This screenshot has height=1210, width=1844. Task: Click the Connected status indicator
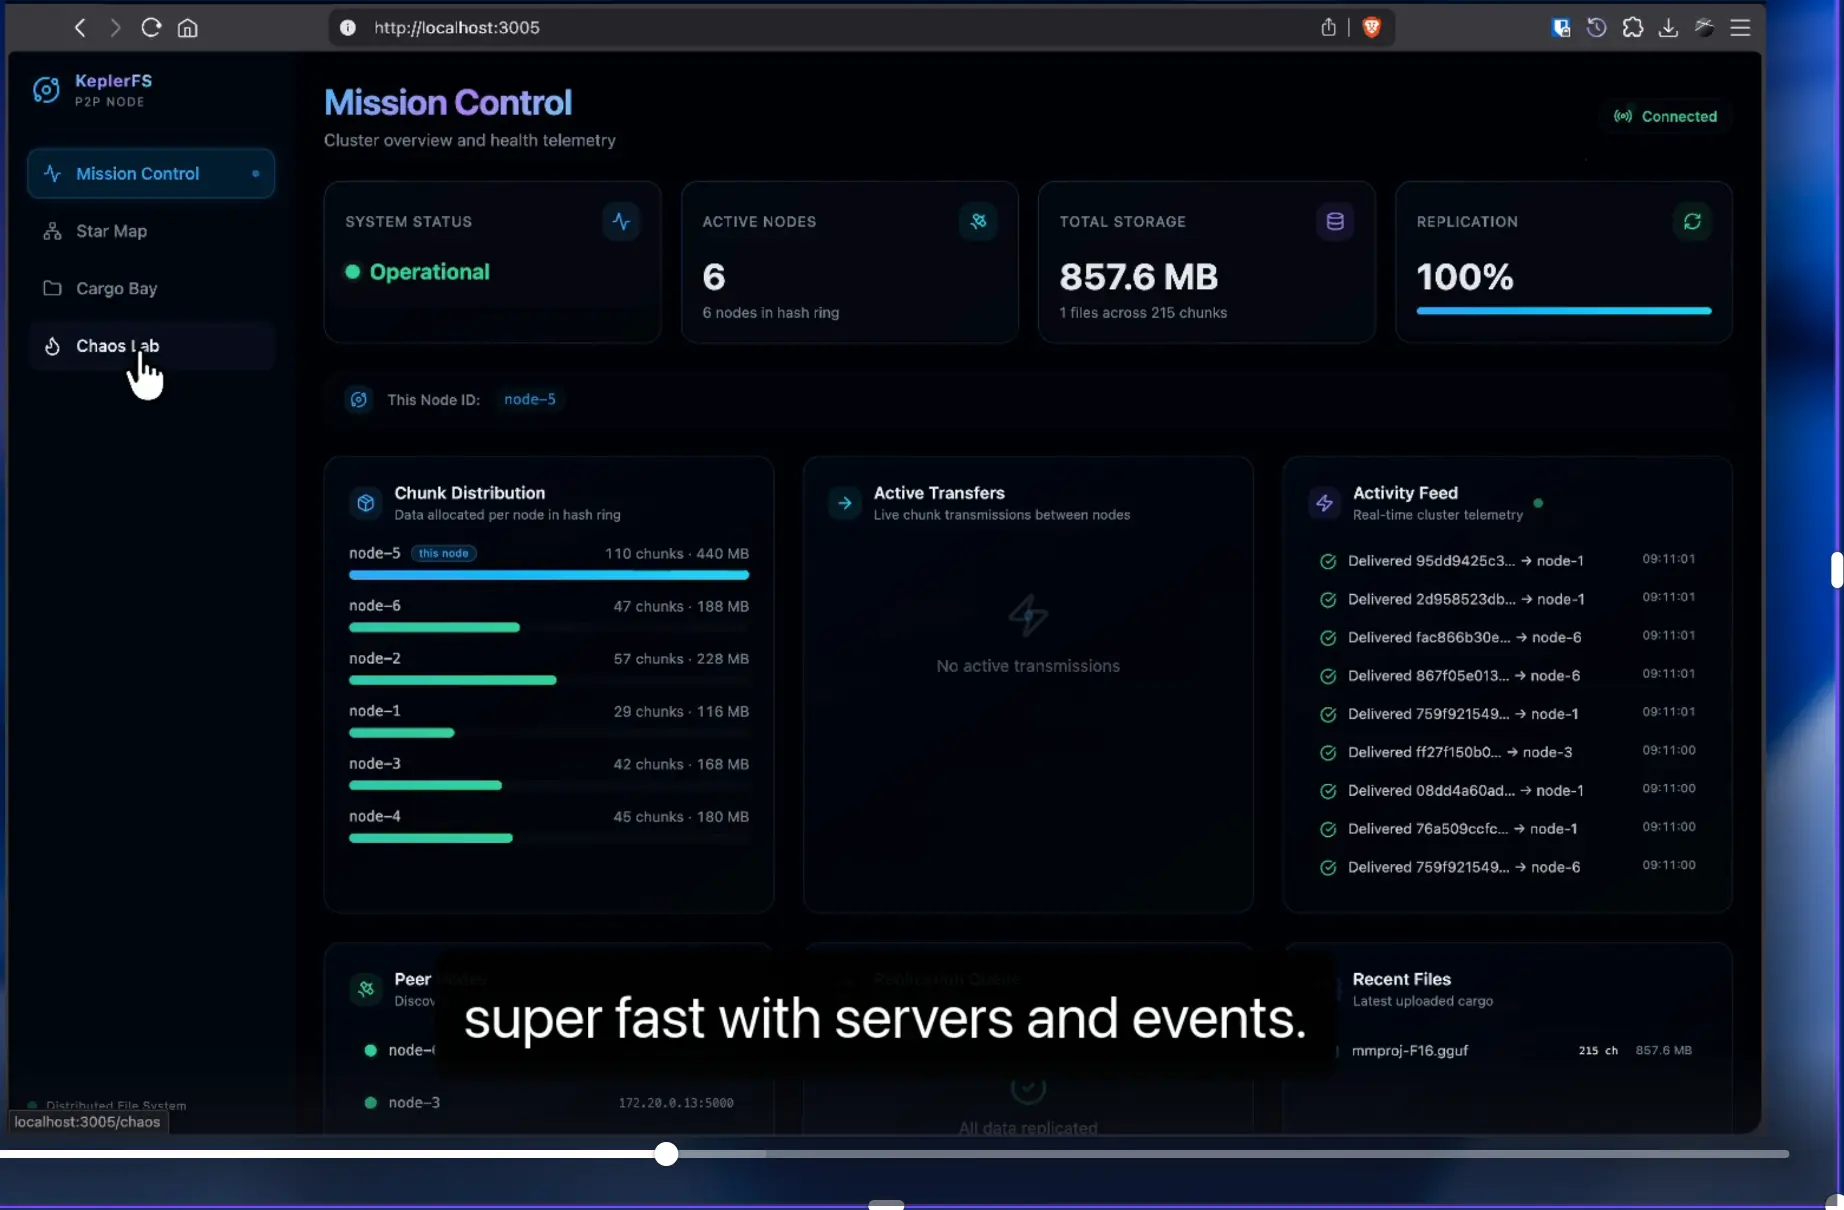coord(1665,116)
